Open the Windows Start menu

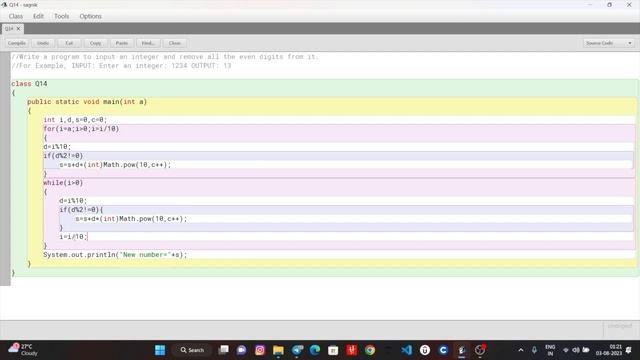tap(160, 350)
